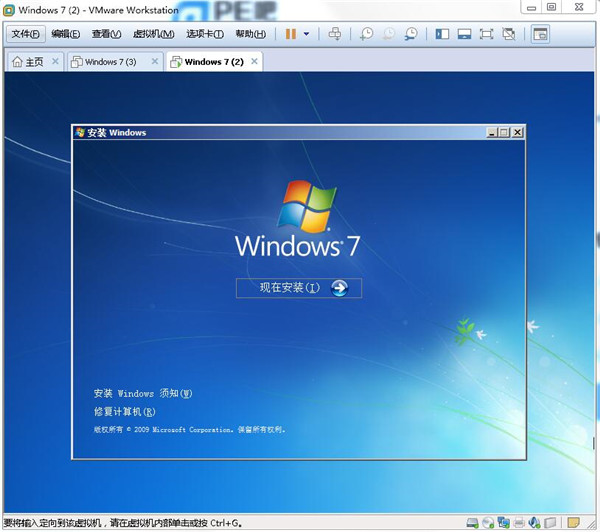Open the 选项卡(T) menu
The width and height of the screenshot is (600, 532).
pos(205,34)
